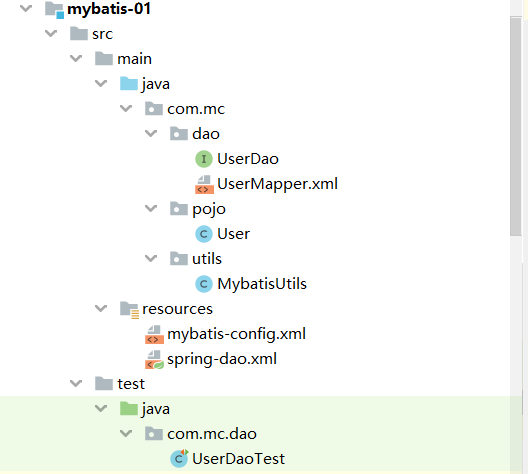The height and width of the screenshot is (474, 528).
Task: Click the spring-dao.xml Spring config icon
Action: (154, 360)
